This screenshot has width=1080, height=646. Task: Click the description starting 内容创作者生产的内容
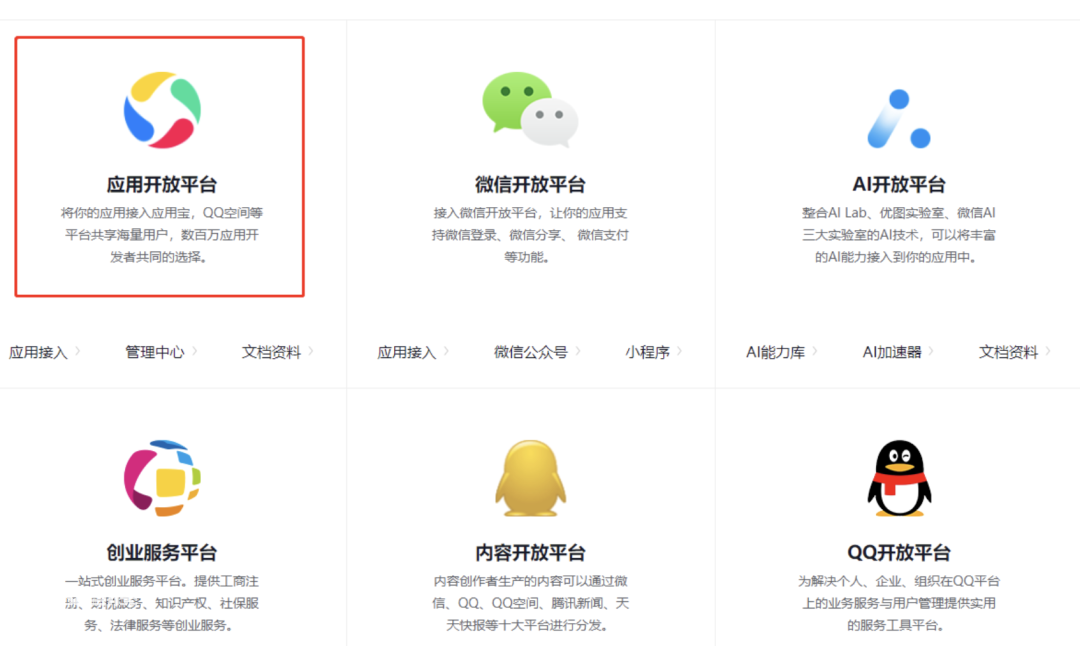coord(530,603)
